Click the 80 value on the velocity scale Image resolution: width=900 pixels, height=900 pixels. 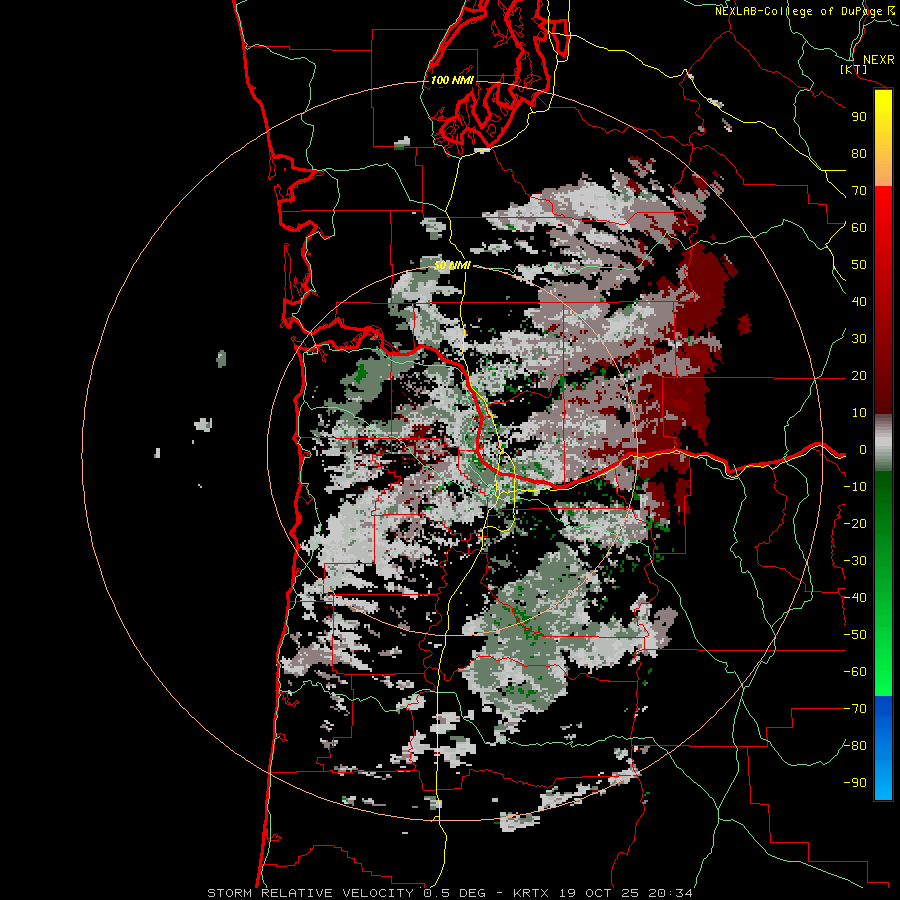[x=859, y=153]
